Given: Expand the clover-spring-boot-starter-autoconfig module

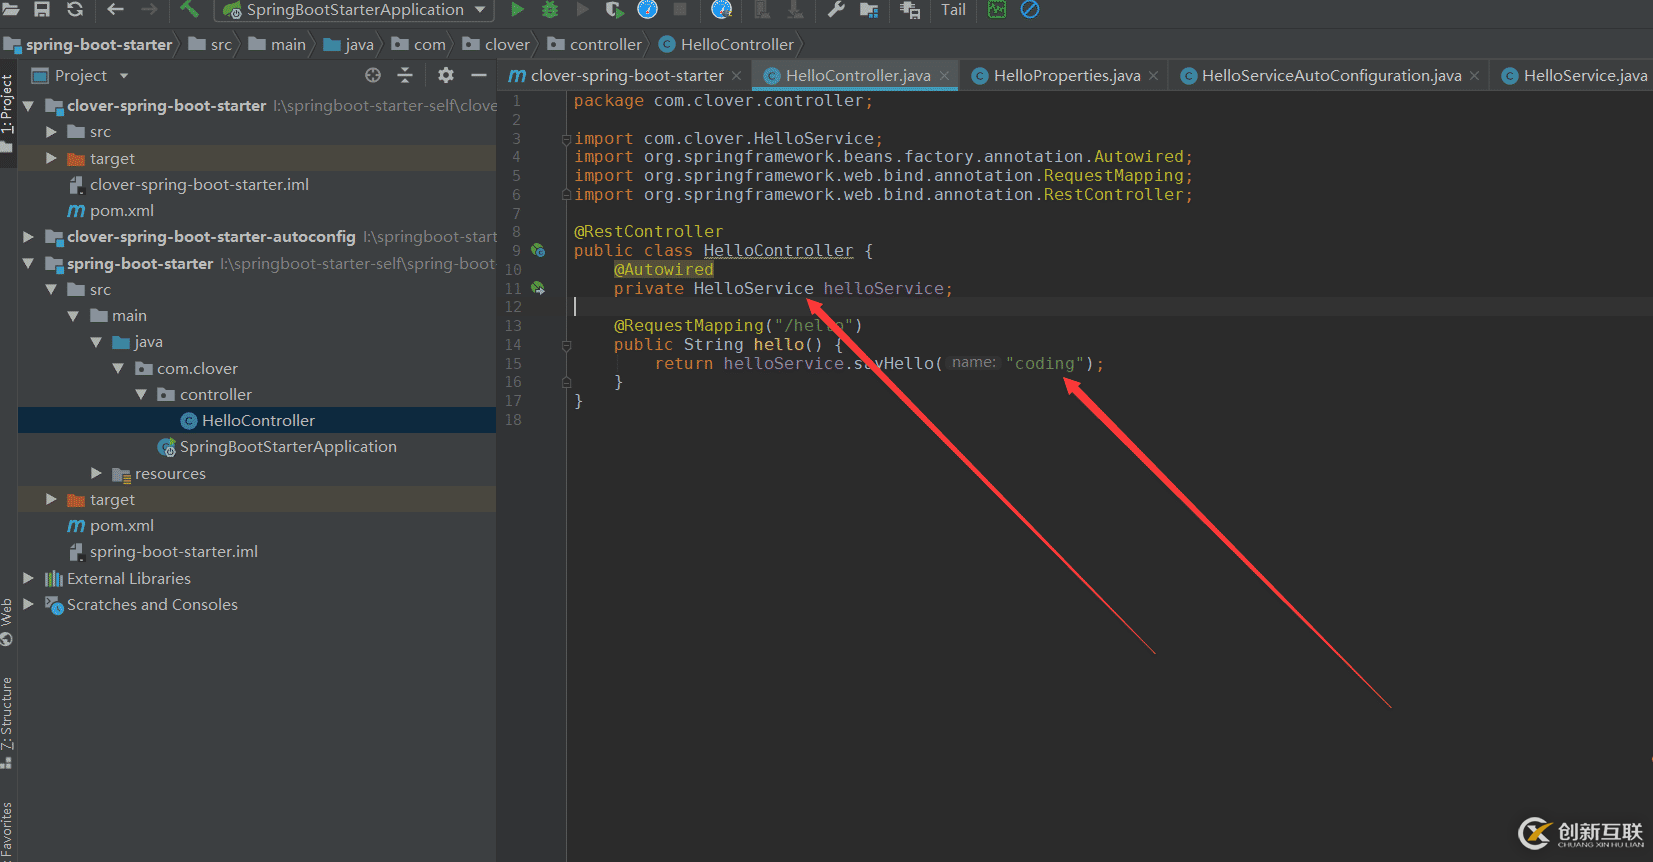Looking at the screenshot, I should point(28,237).
